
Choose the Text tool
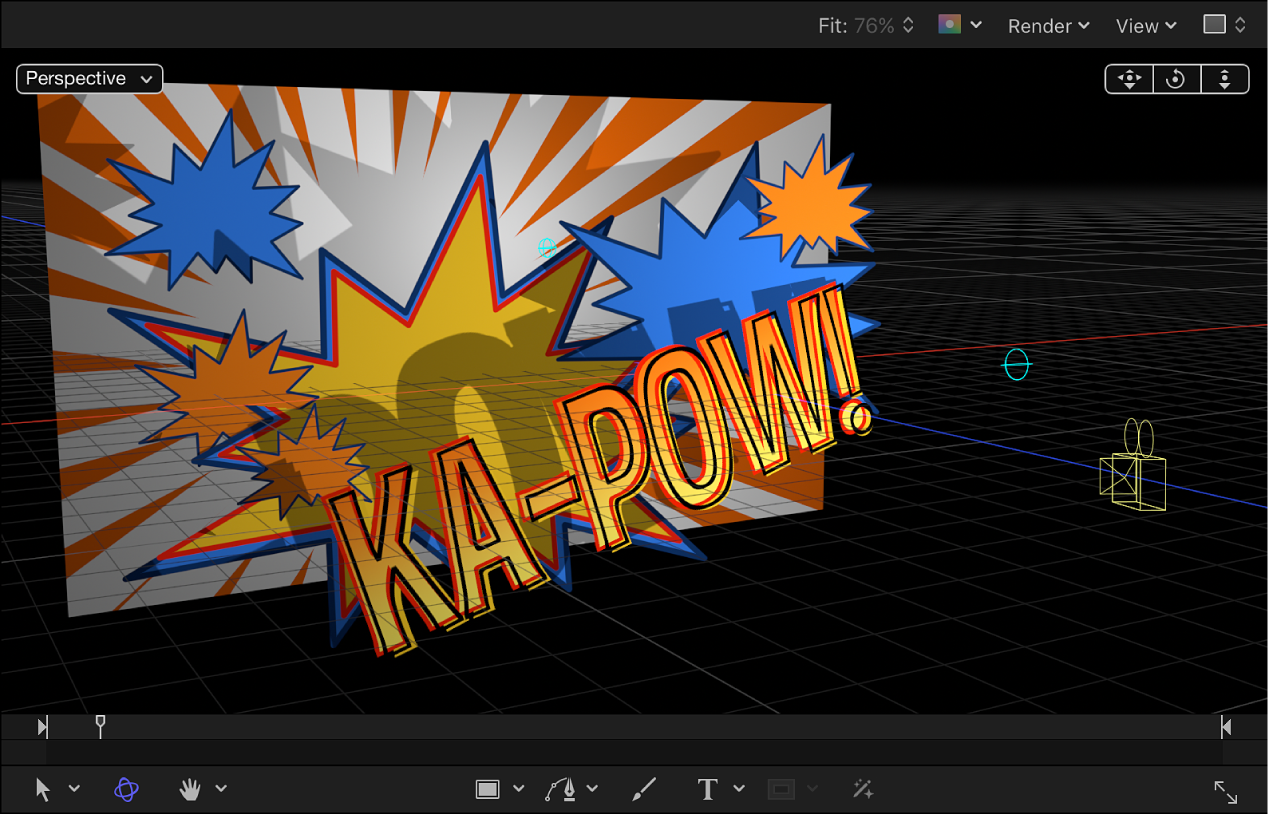tap(707, 789)
